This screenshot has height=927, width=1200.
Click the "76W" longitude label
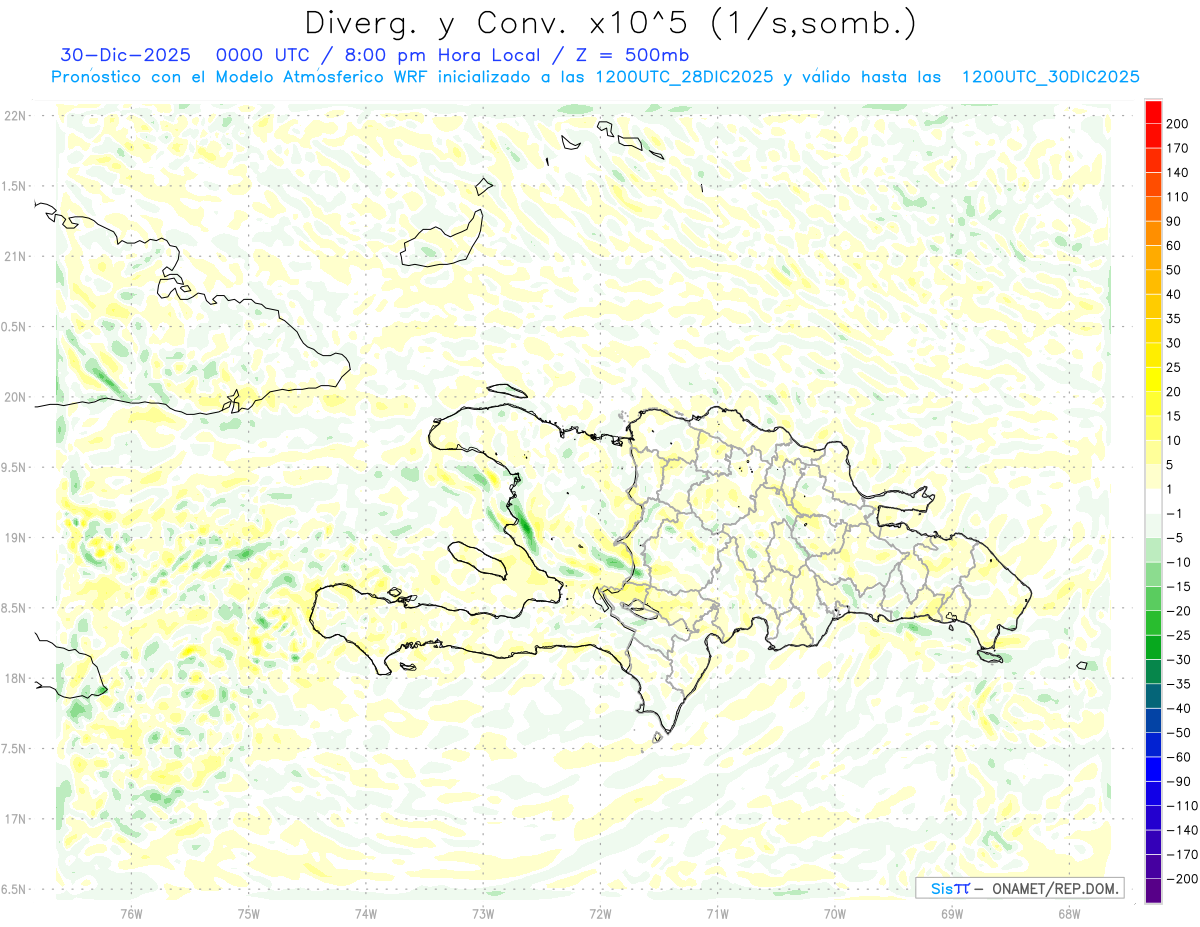click(x=132, y=914)
